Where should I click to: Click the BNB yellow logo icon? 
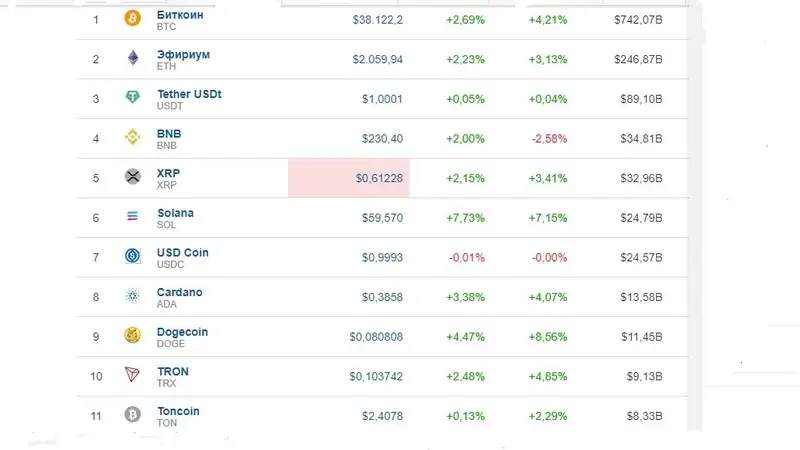[x=132, y=138]
